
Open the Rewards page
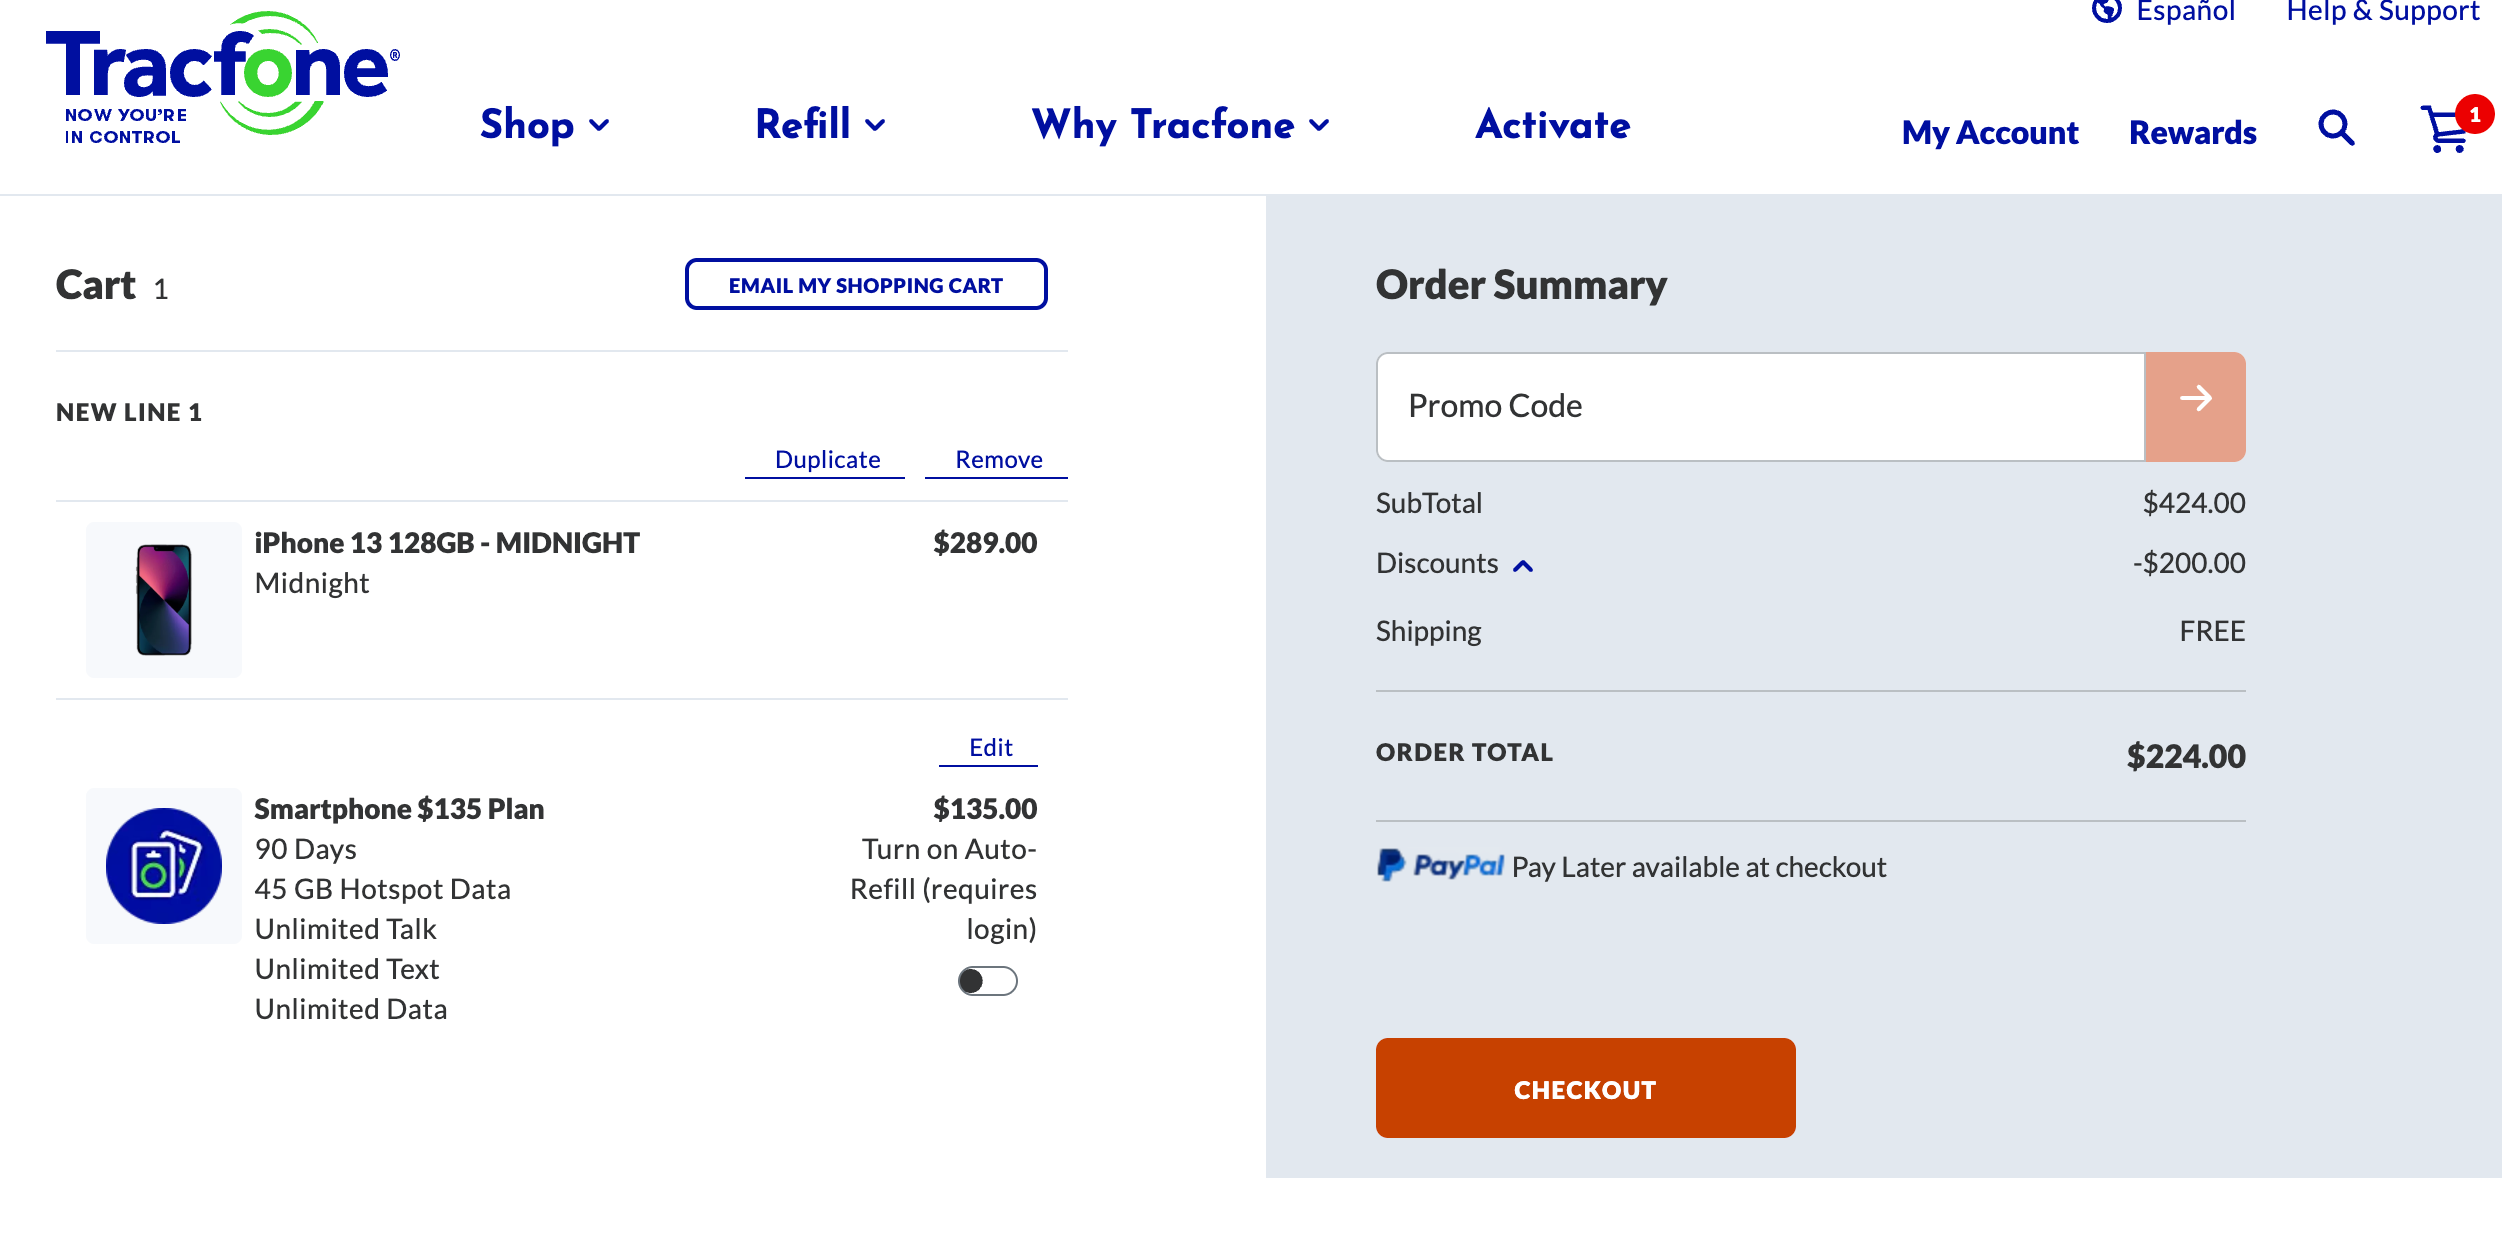2192,132
